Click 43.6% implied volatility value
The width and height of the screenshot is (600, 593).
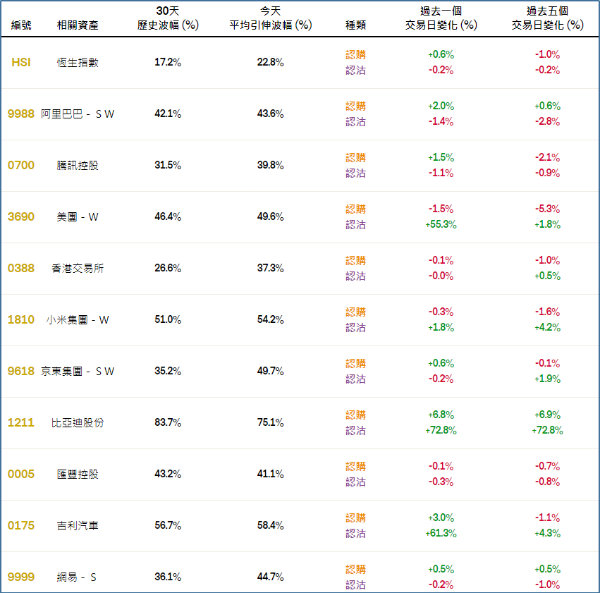coord(271,114)
